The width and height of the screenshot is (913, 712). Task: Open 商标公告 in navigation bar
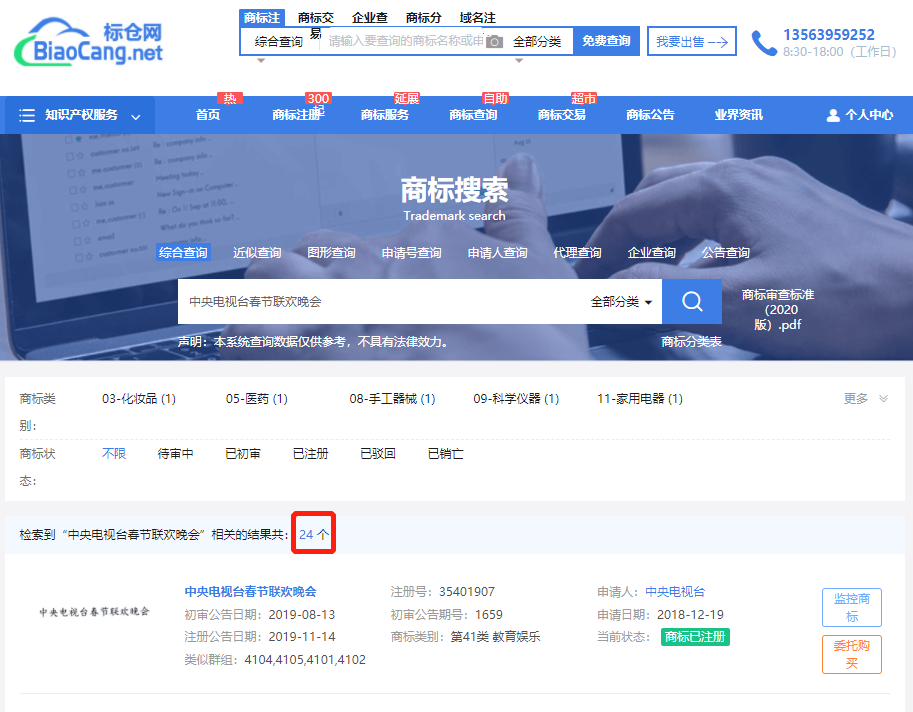[650, 115]
